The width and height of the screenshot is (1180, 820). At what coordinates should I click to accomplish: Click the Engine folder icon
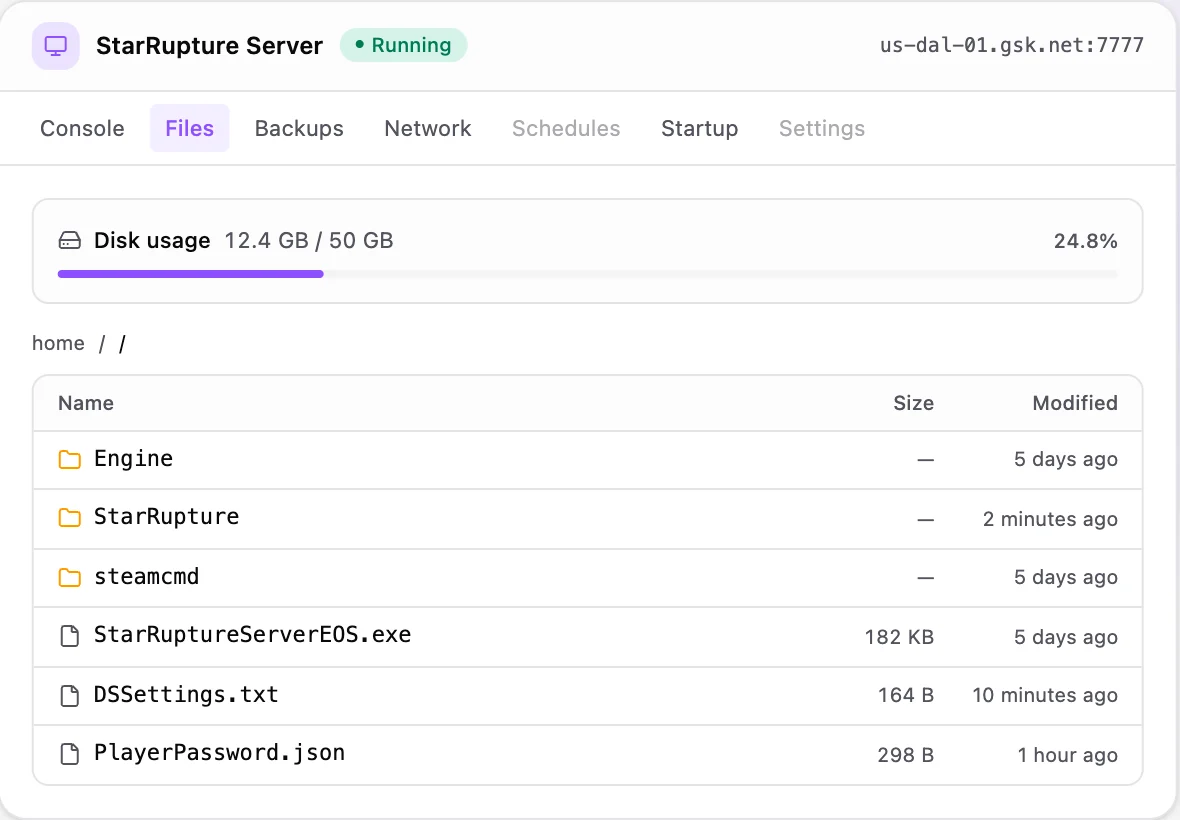coord(69,459)
